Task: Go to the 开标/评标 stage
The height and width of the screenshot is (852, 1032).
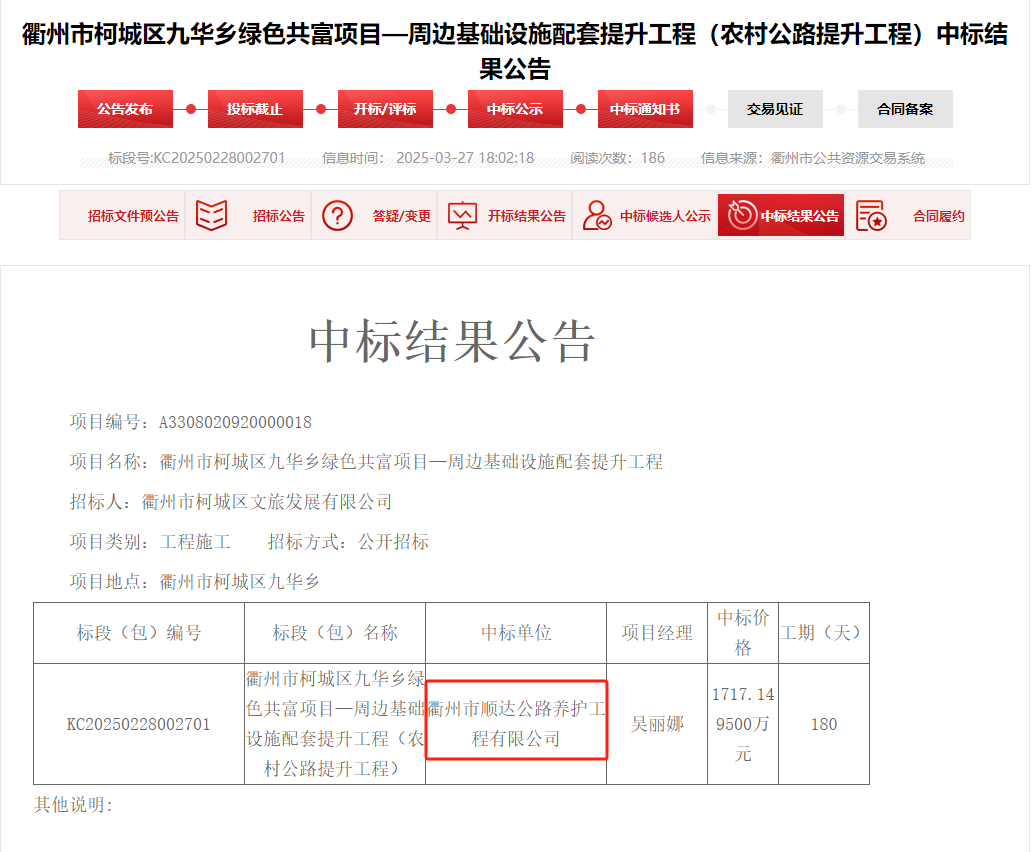Action: coord(385,109)
